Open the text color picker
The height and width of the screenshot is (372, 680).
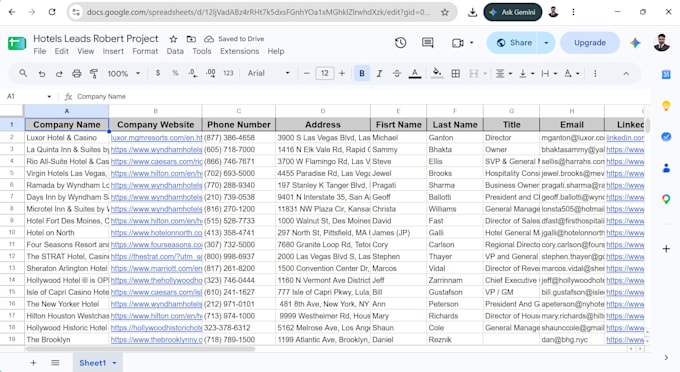[x=415, y=74]
